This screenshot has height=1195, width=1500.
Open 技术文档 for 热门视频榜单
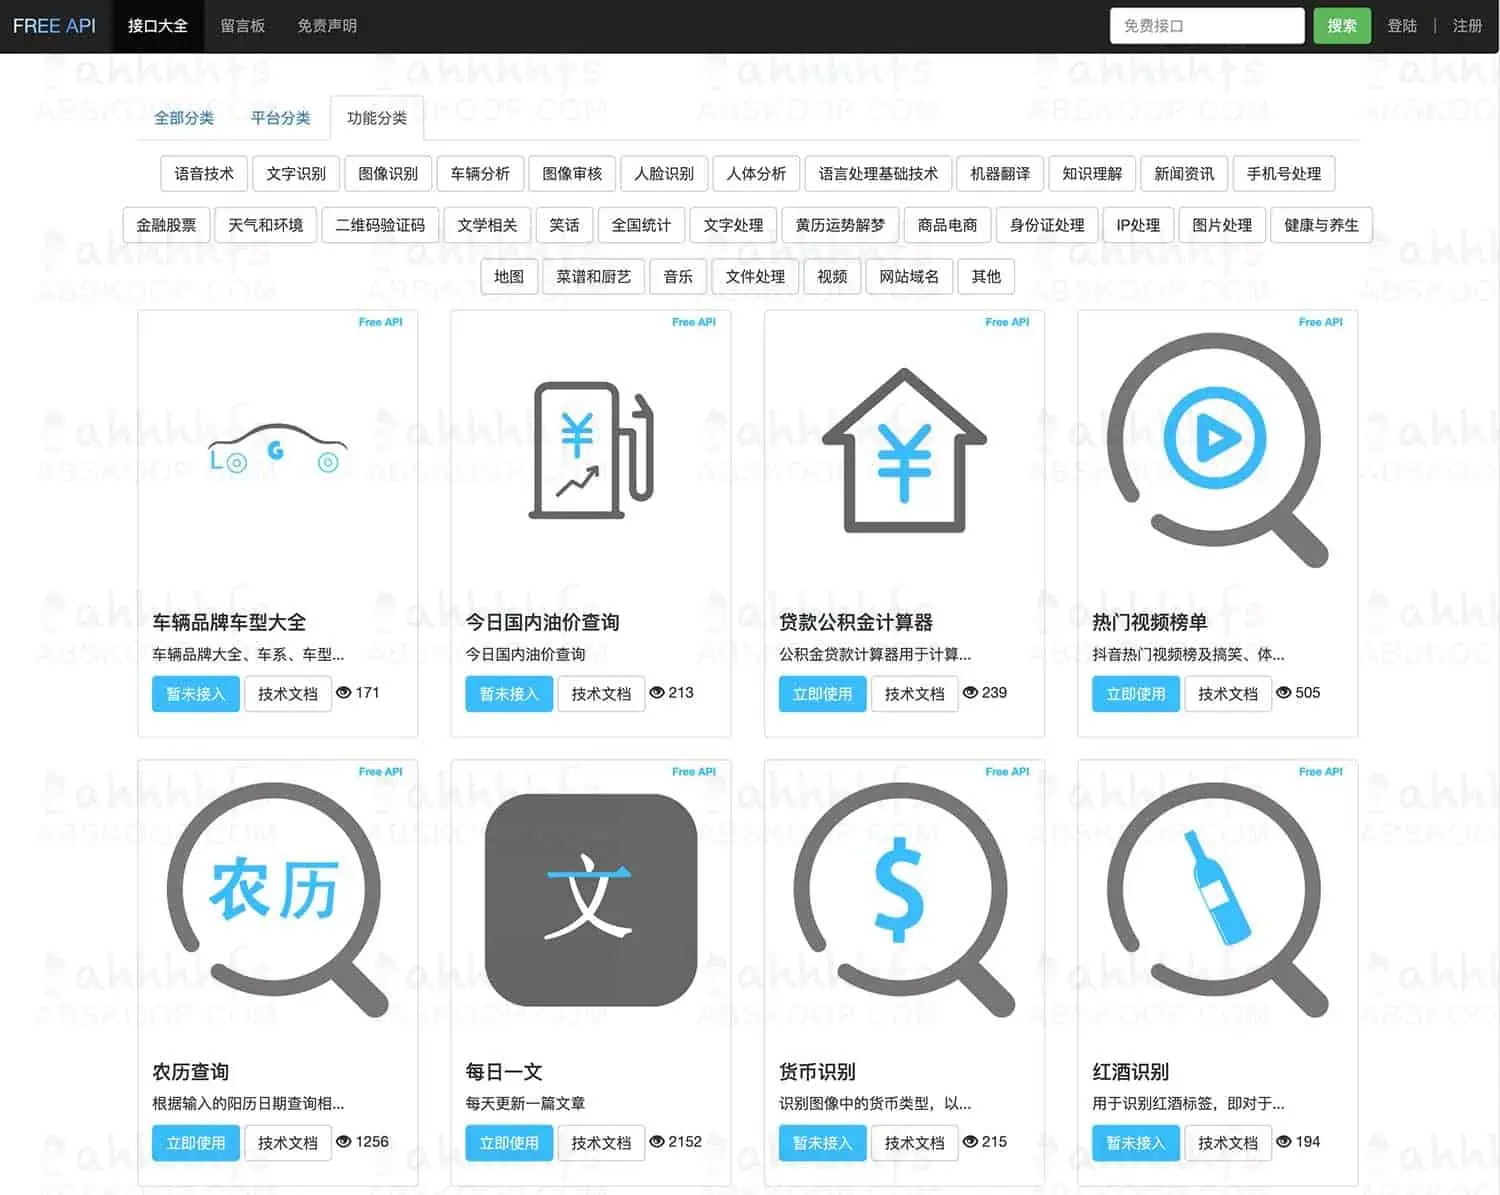click(x=1227, y=693)
